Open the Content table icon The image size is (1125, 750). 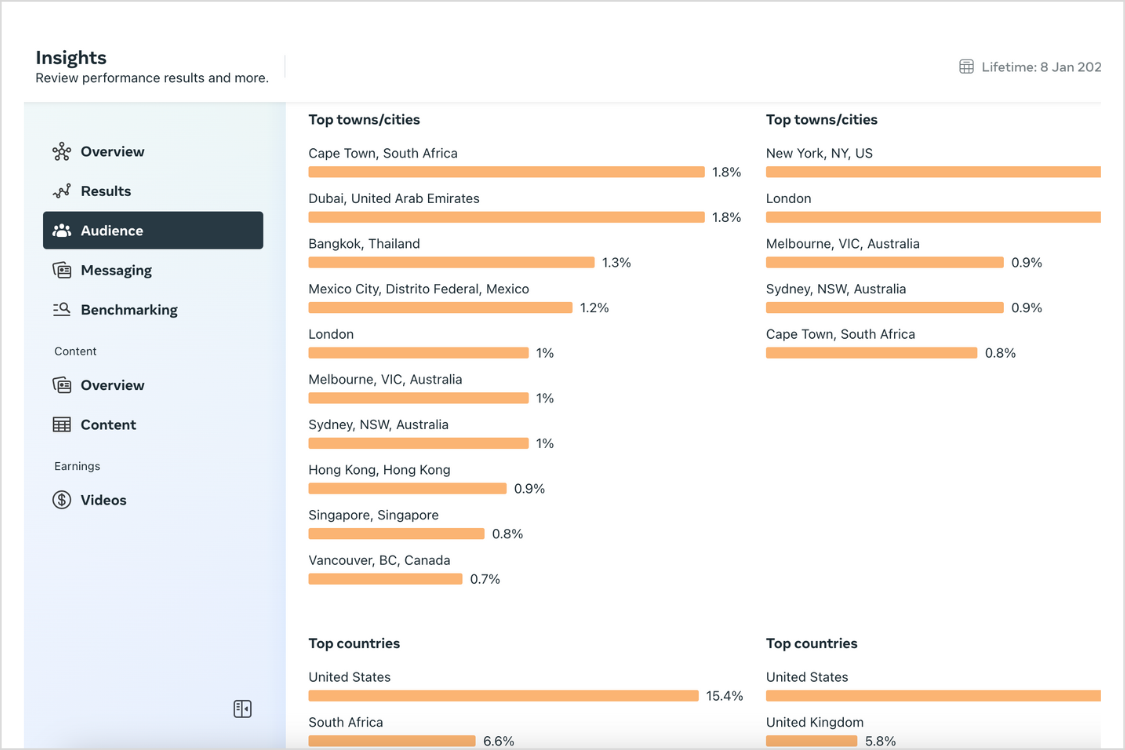pyautogui.click(x=62, y=424)
